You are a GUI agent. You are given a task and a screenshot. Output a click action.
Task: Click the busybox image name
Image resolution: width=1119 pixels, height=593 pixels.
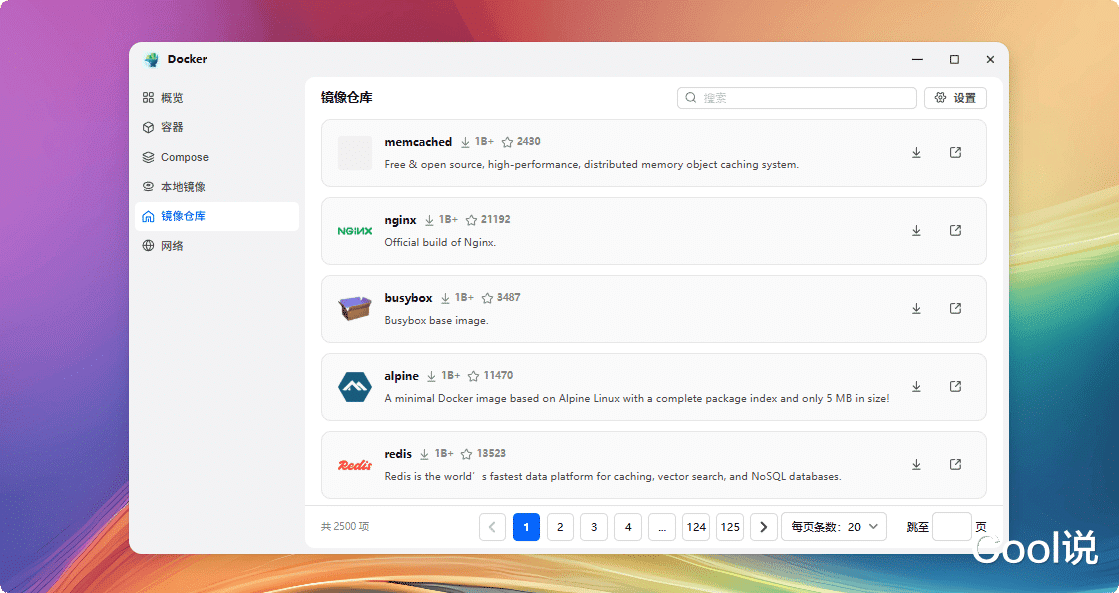408,298
